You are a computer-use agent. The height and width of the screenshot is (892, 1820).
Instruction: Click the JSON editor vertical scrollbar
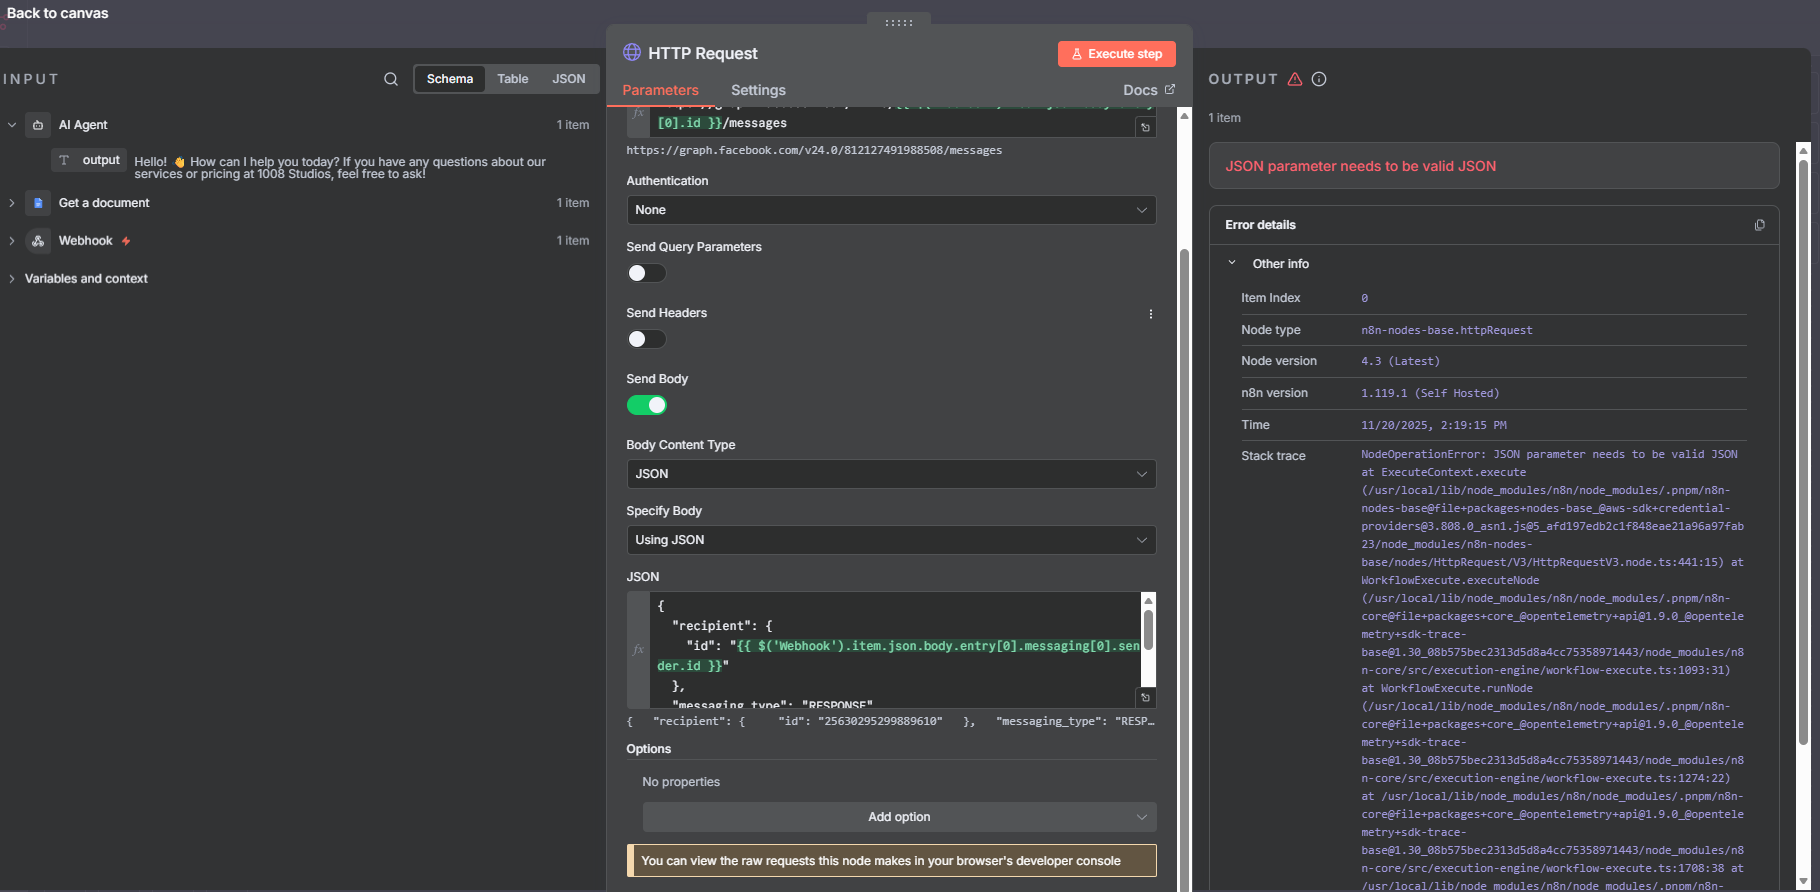pos(1148,630)
